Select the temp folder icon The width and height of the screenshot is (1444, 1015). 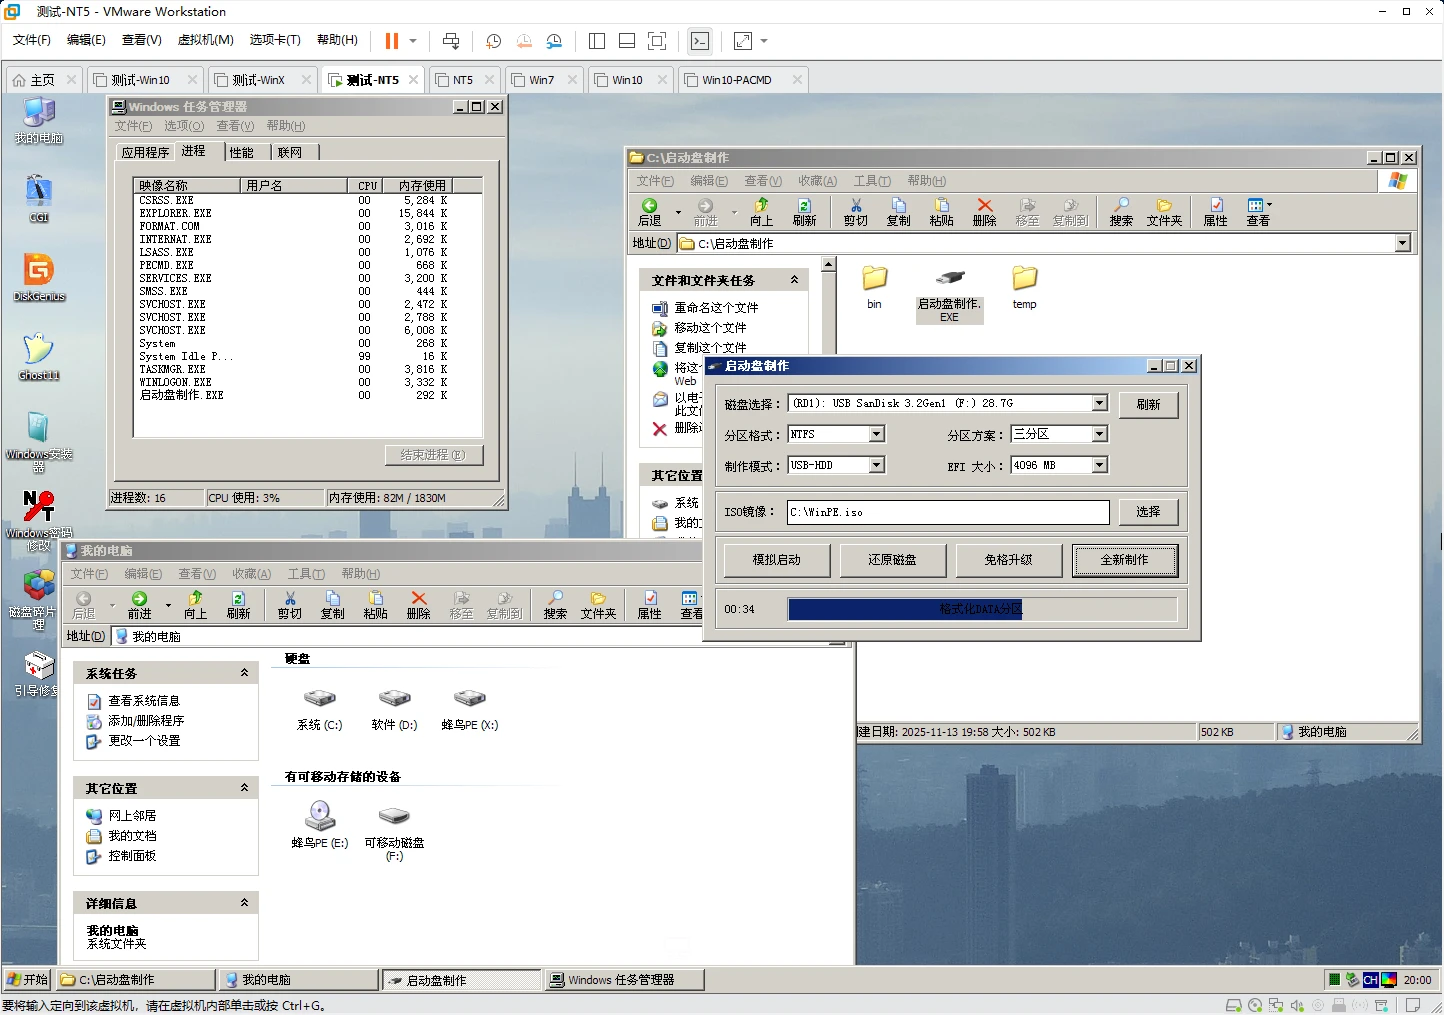(x=1025, y=288)
